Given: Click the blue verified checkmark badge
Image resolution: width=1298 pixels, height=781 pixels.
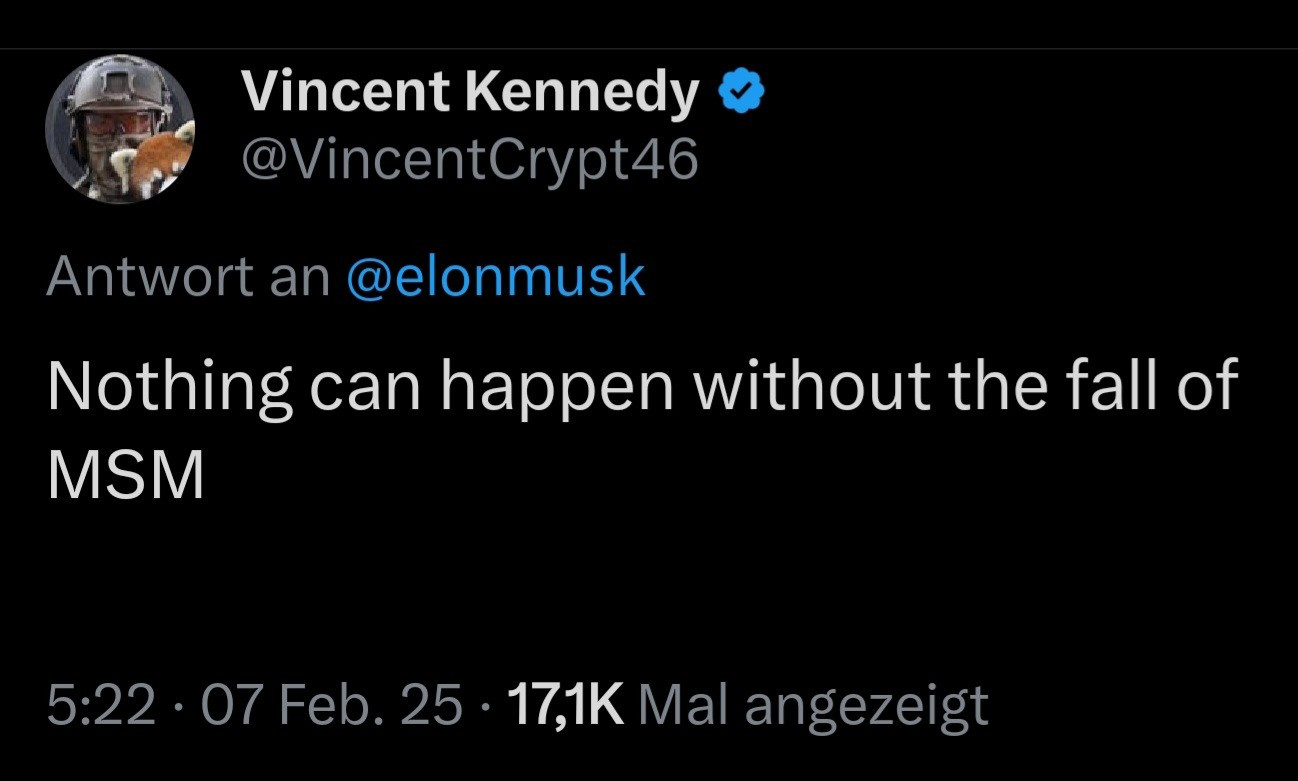Looking at the screenshot, I should click(x=742, y=94).
